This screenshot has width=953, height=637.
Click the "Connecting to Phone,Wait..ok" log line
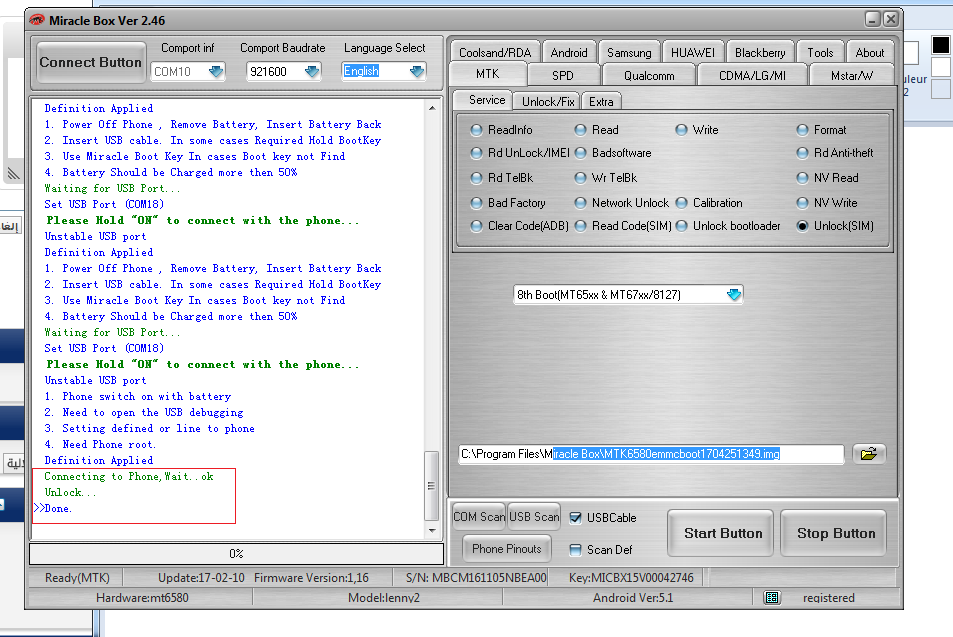128,477
